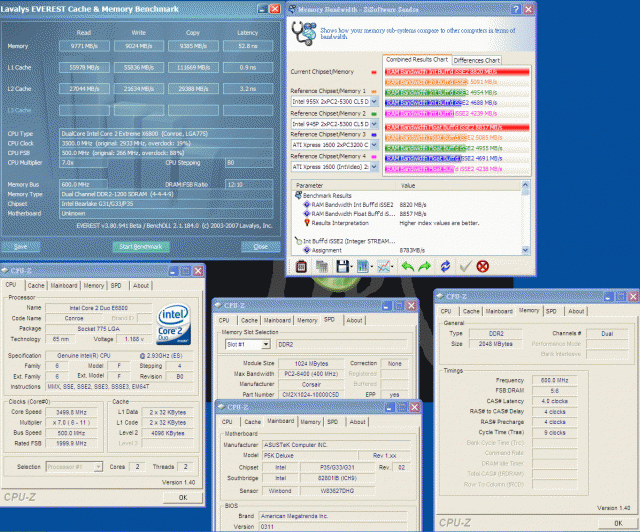Open the Slot #1 memory slot dropdown

(266, 345)
